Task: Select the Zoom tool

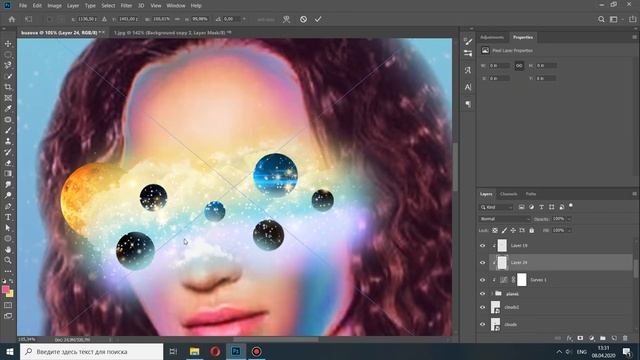Action: [x=8, y=260]
